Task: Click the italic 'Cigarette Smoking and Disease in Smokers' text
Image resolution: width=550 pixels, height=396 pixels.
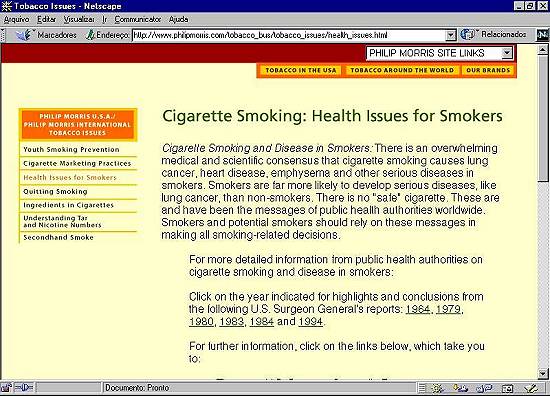Action: point(266,148)
